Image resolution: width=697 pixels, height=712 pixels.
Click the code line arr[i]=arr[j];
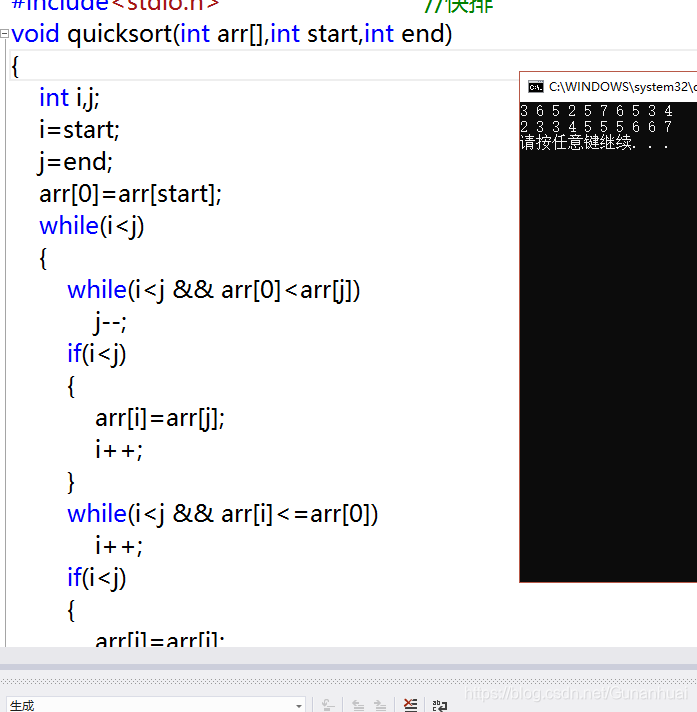(x=160, y=418)
